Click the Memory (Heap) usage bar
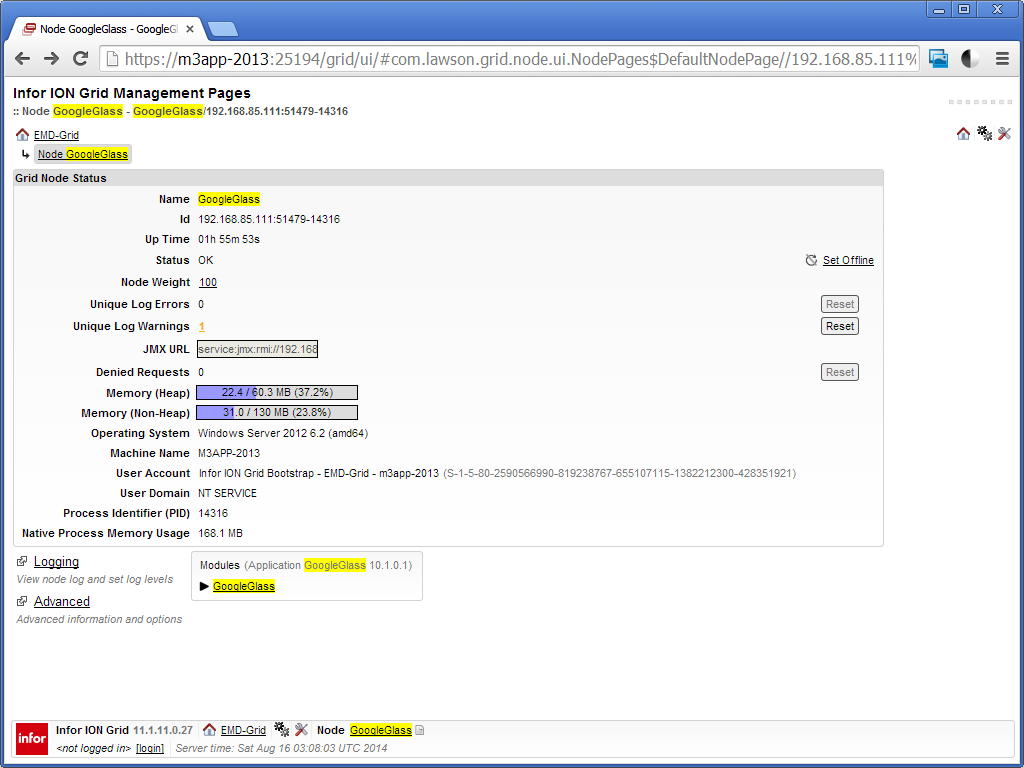The image size is (1024, 768). [x=277, y=393]
